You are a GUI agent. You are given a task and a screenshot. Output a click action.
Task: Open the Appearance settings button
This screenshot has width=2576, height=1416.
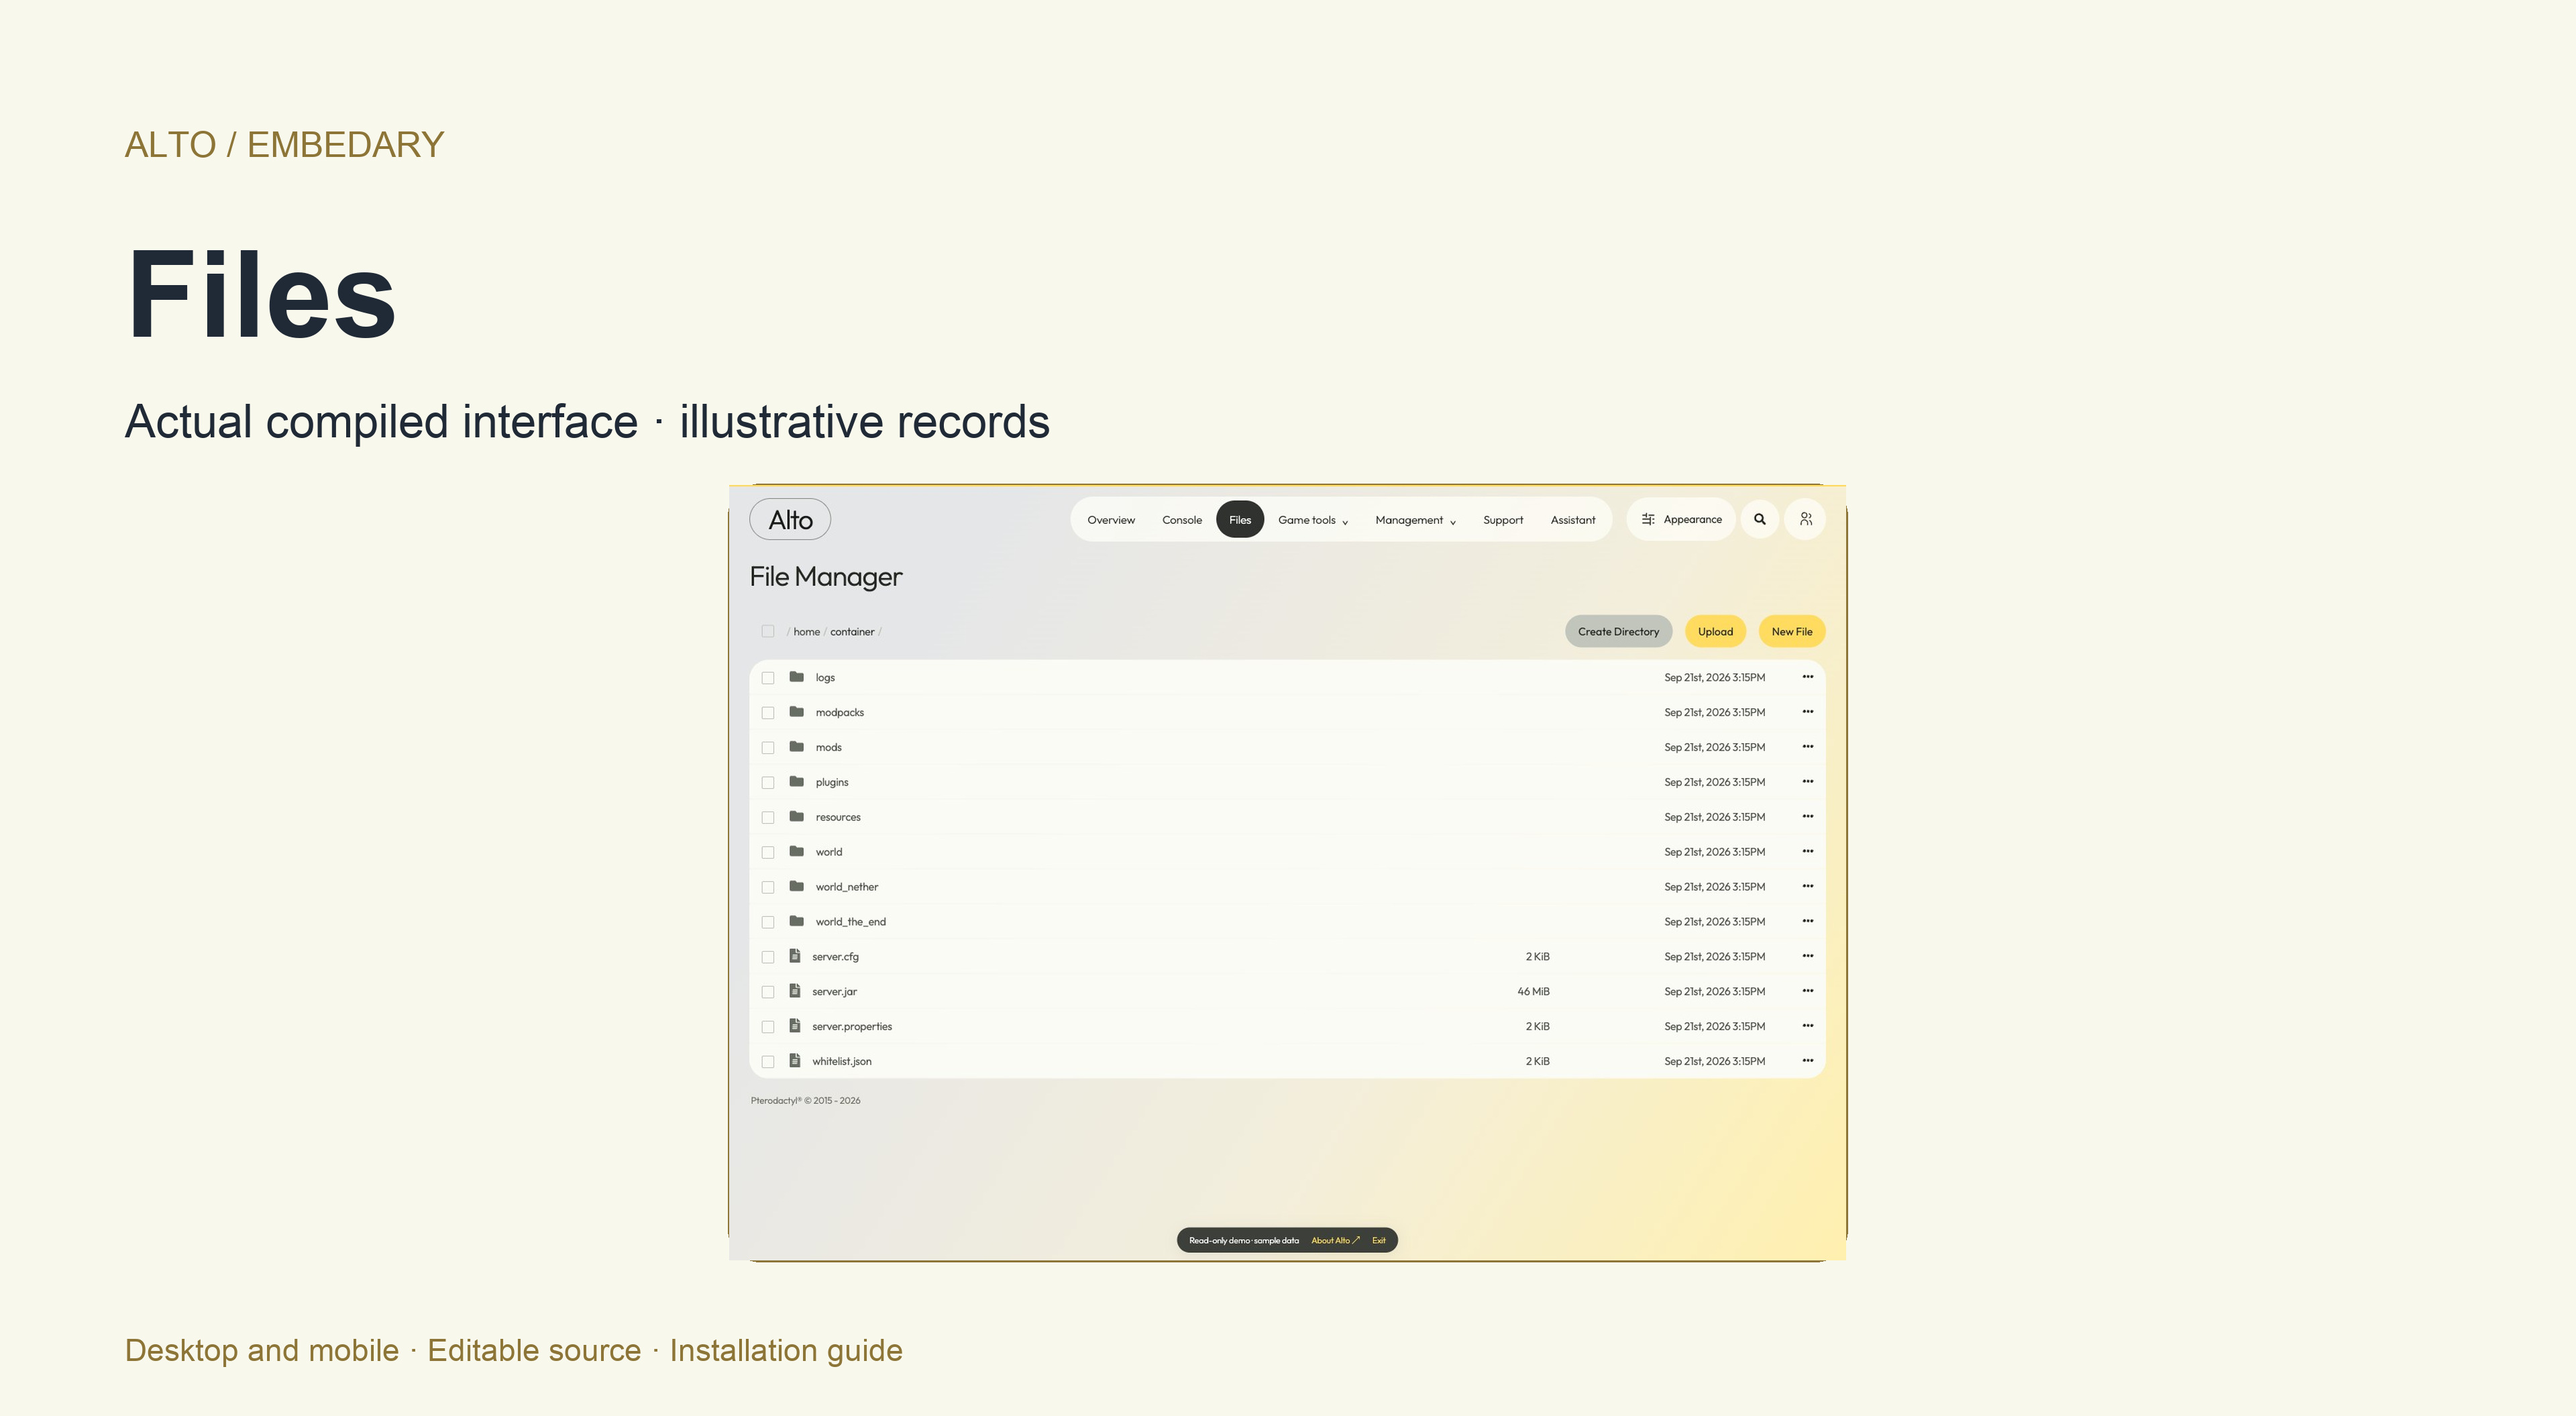pos(1681,519)
